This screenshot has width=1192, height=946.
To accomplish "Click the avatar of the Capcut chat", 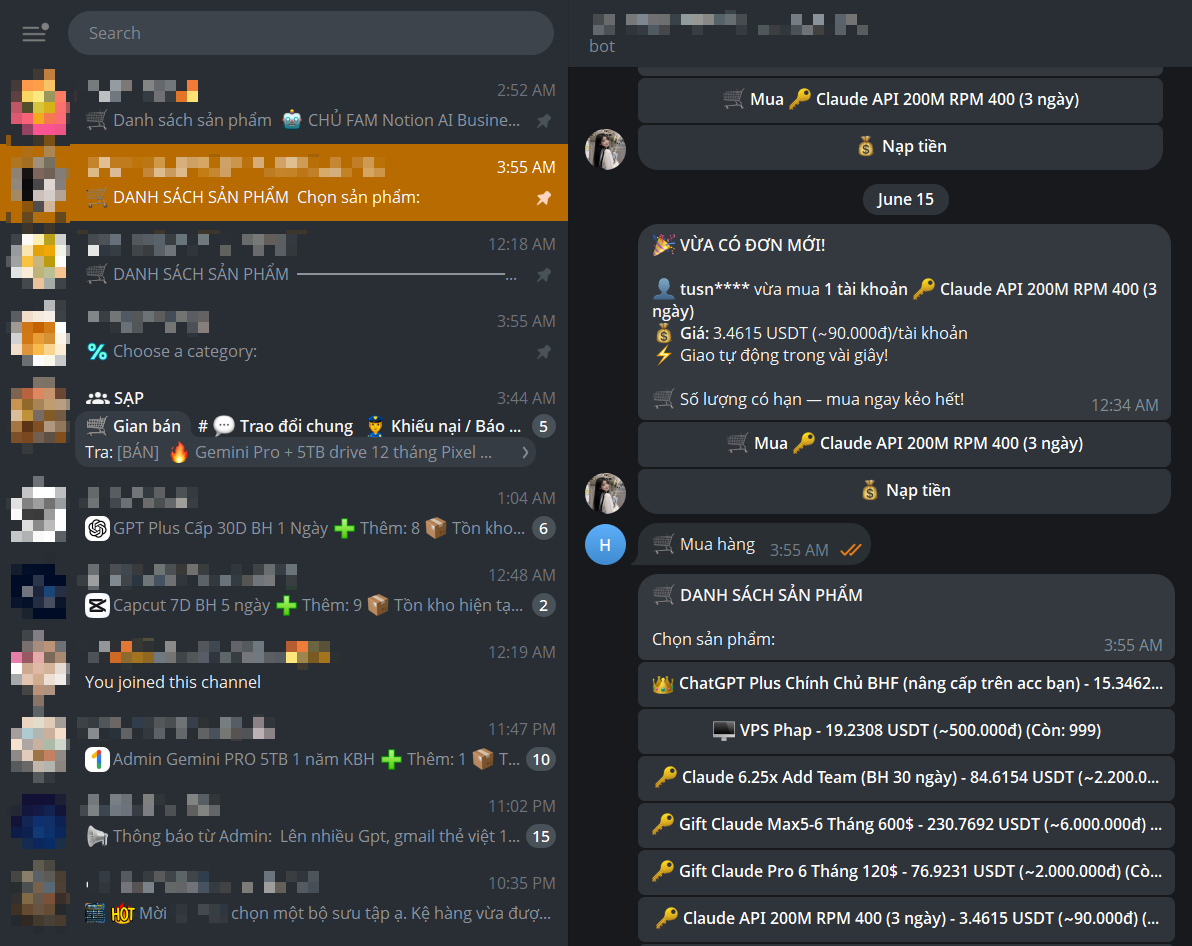I will point(39,590).
